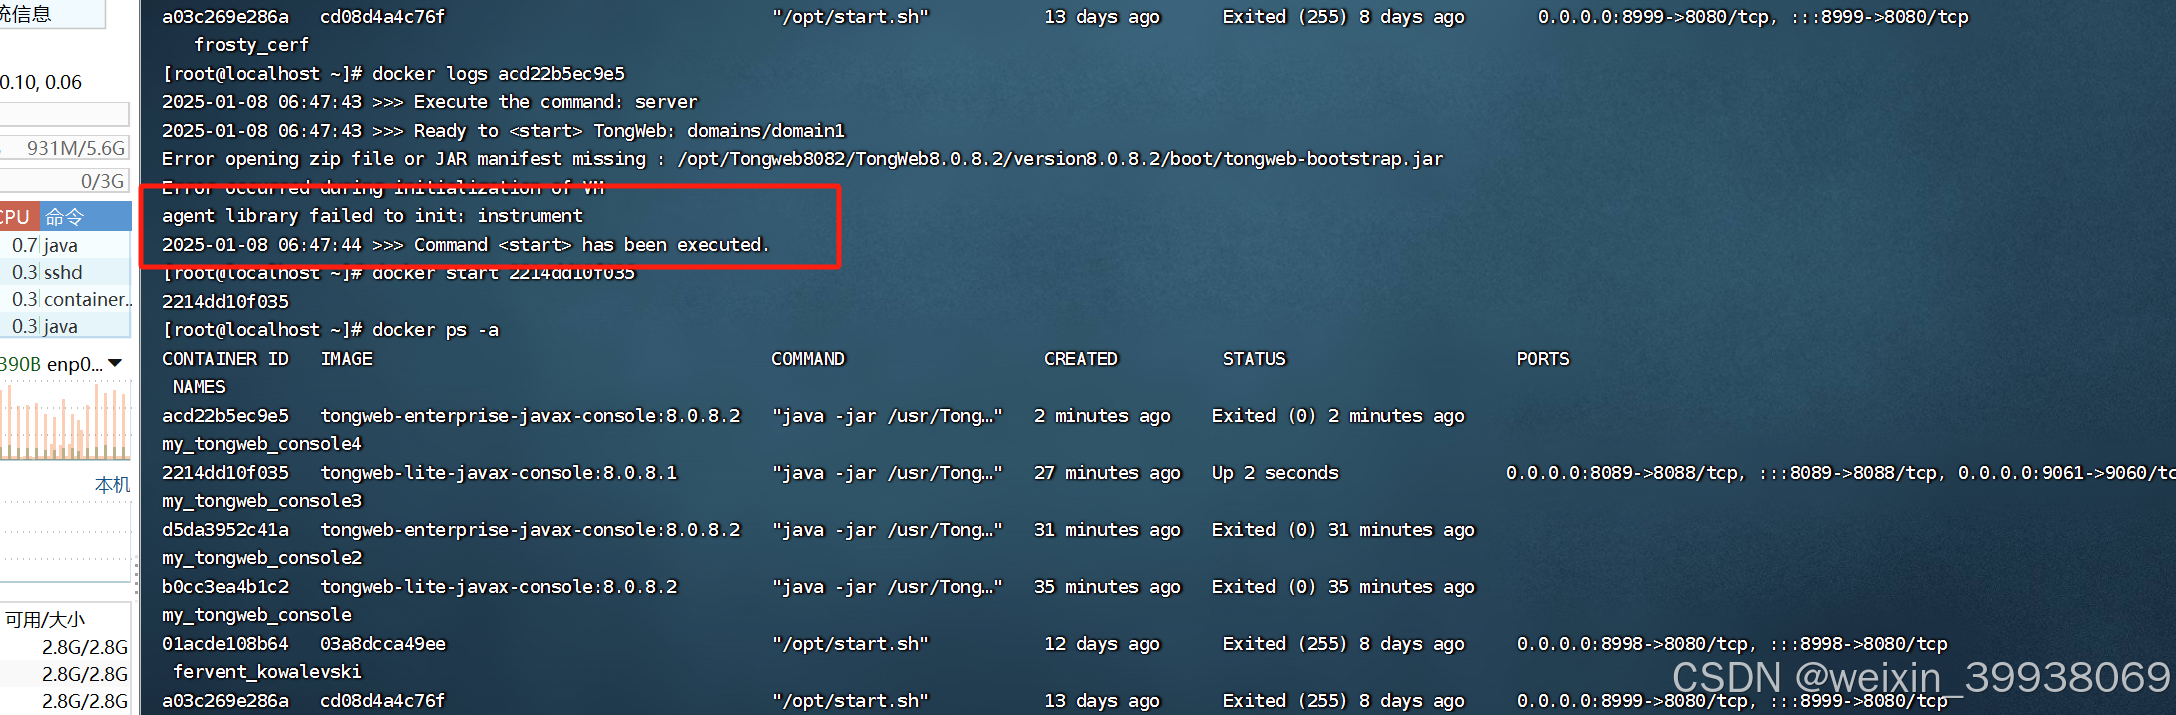Click 'Exited (0) 2 minutes ago' status
Screen dimensions: 2176x715
1338,416
